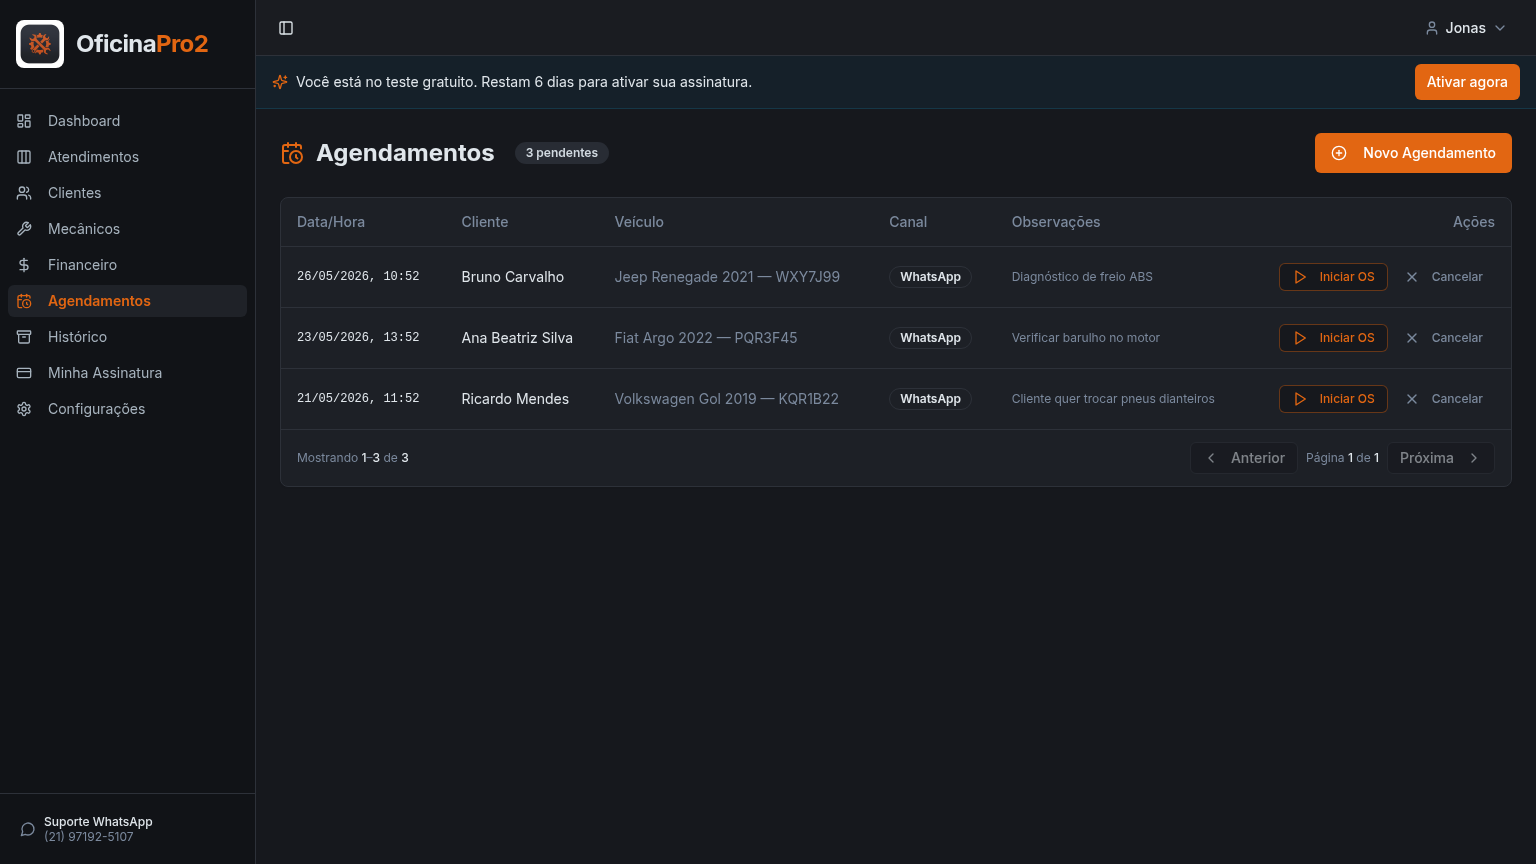Click Iniciar OS for Ana Beatriz Silva
1536x864 pixels.
click(x=1333, y=338)
